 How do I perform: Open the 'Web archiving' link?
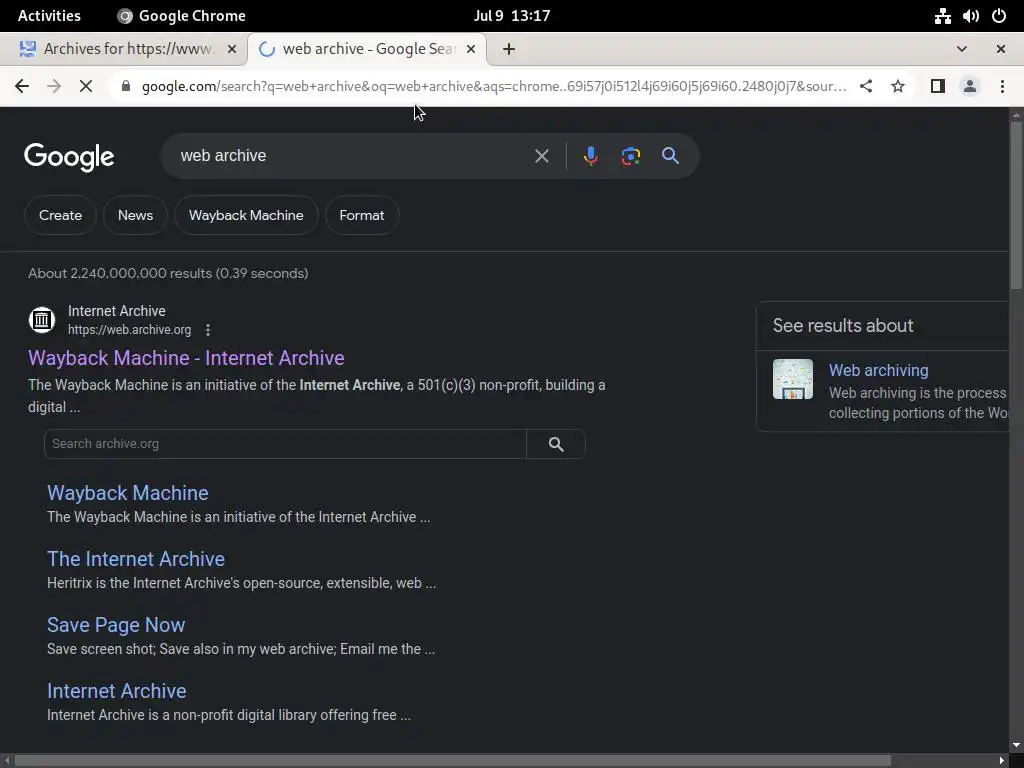pos(878,370)
